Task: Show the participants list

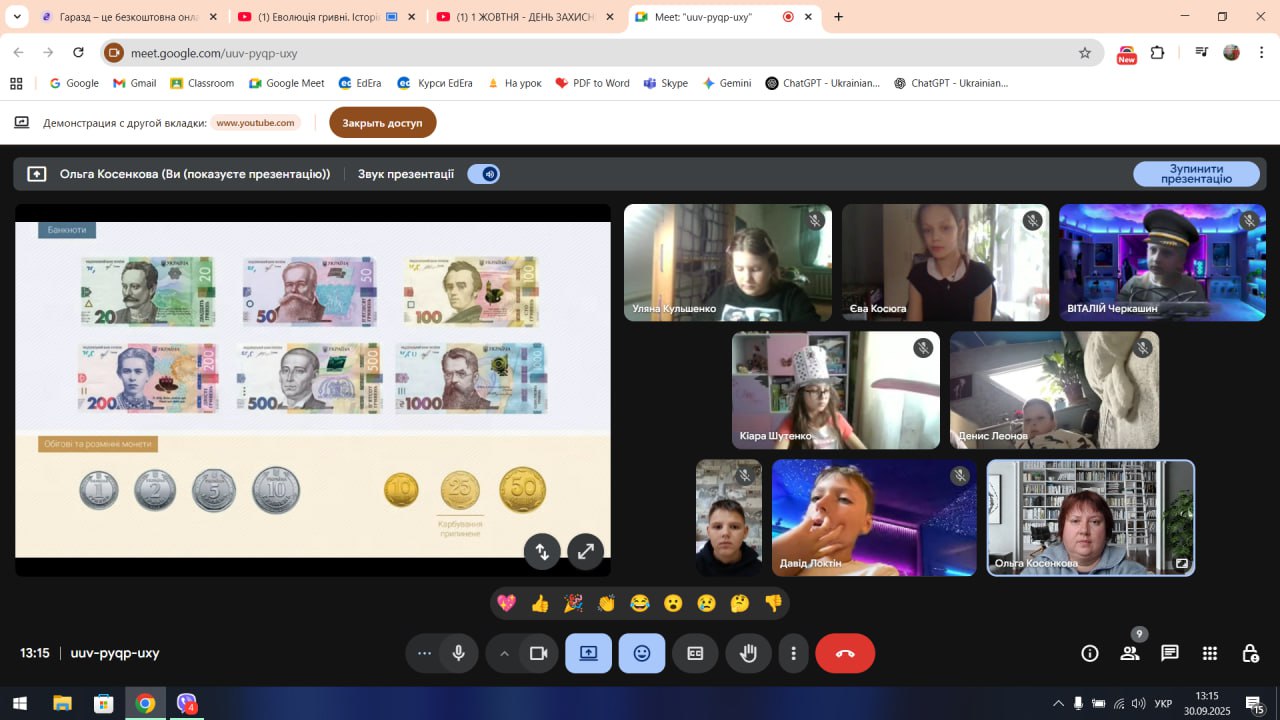Action: (x=1130, y=653)
